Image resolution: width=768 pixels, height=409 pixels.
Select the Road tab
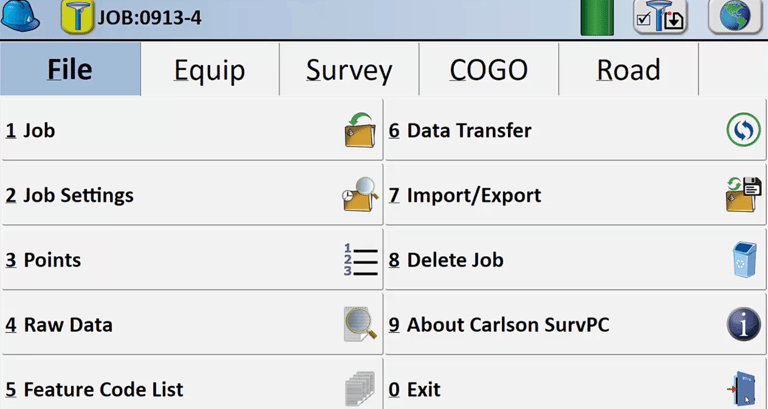[628, 70]
